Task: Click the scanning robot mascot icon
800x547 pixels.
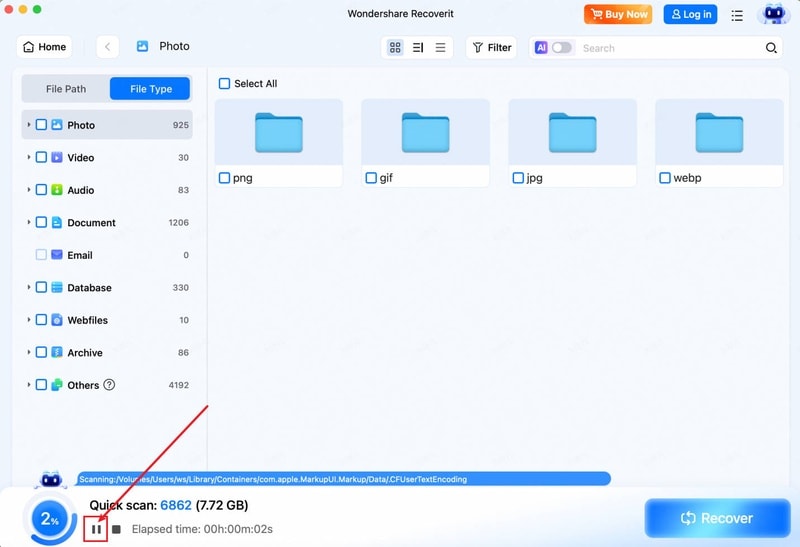Action: pos(51,480)
